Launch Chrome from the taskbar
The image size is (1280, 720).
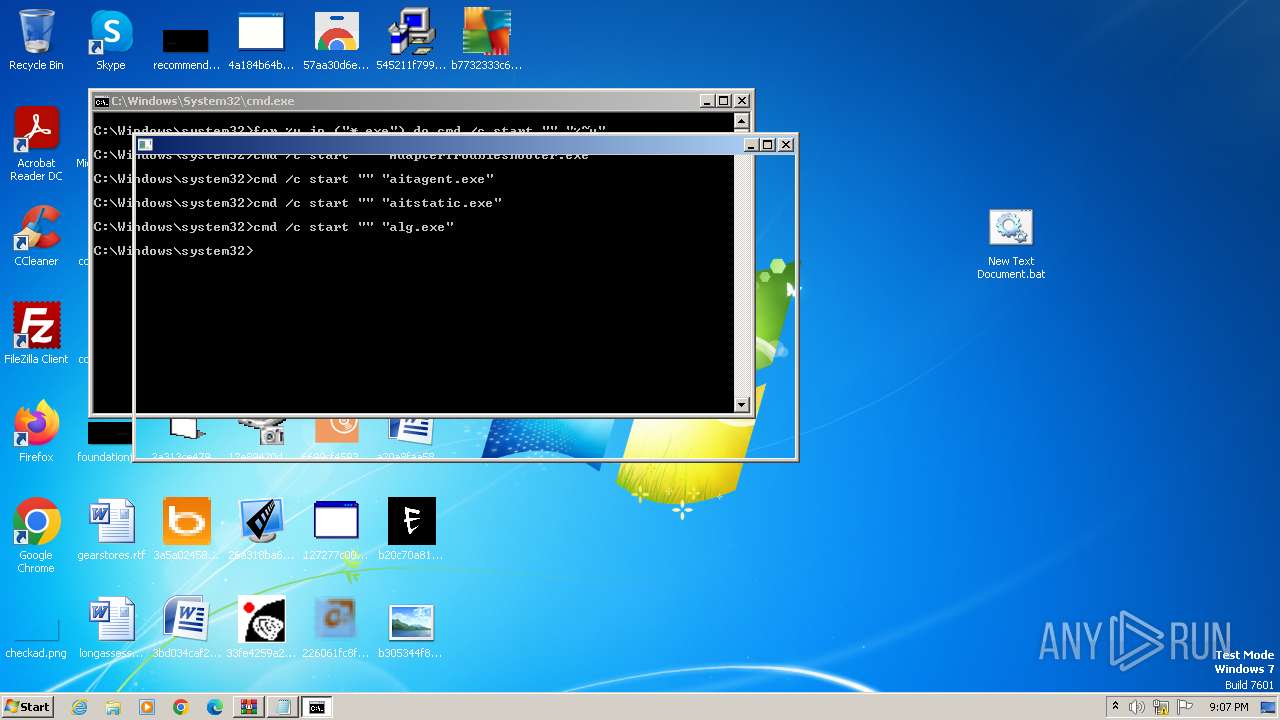pos(181,707)
